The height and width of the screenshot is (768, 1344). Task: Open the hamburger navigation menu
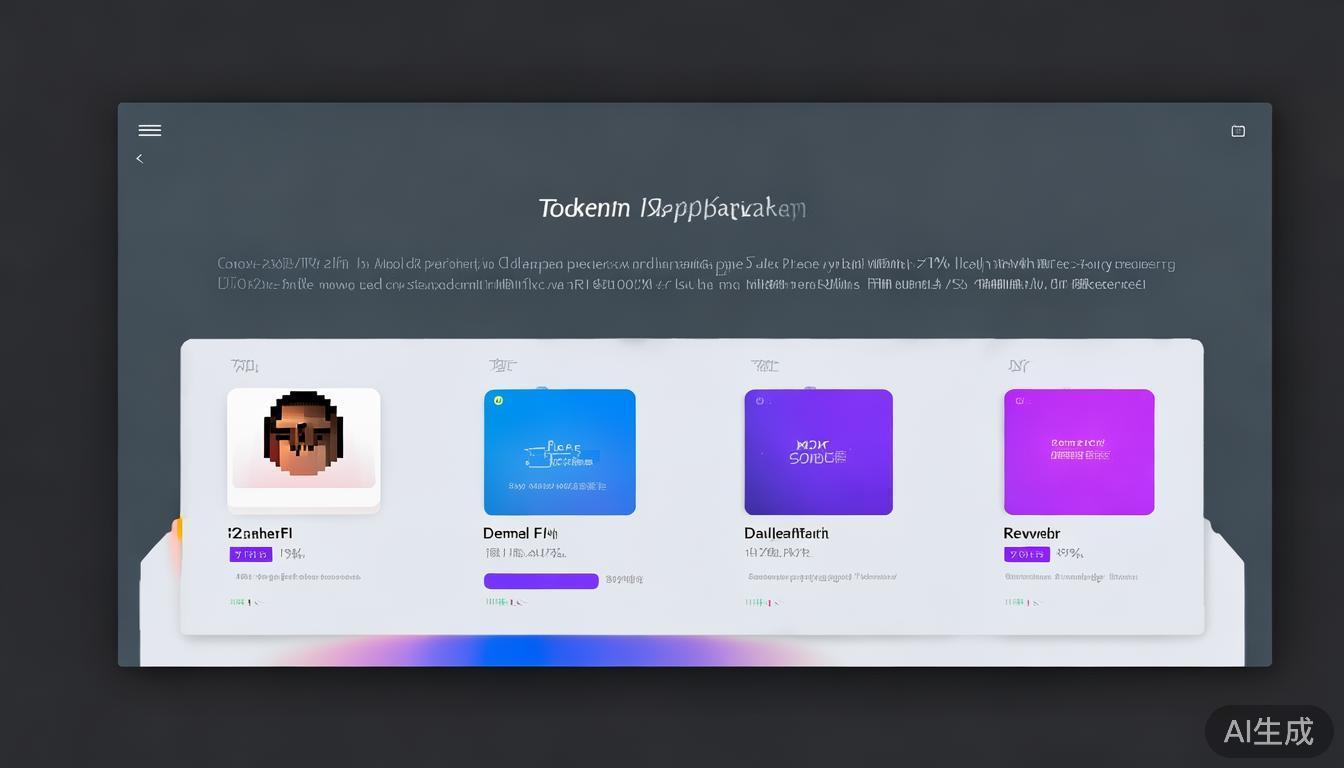click(150, 130)
